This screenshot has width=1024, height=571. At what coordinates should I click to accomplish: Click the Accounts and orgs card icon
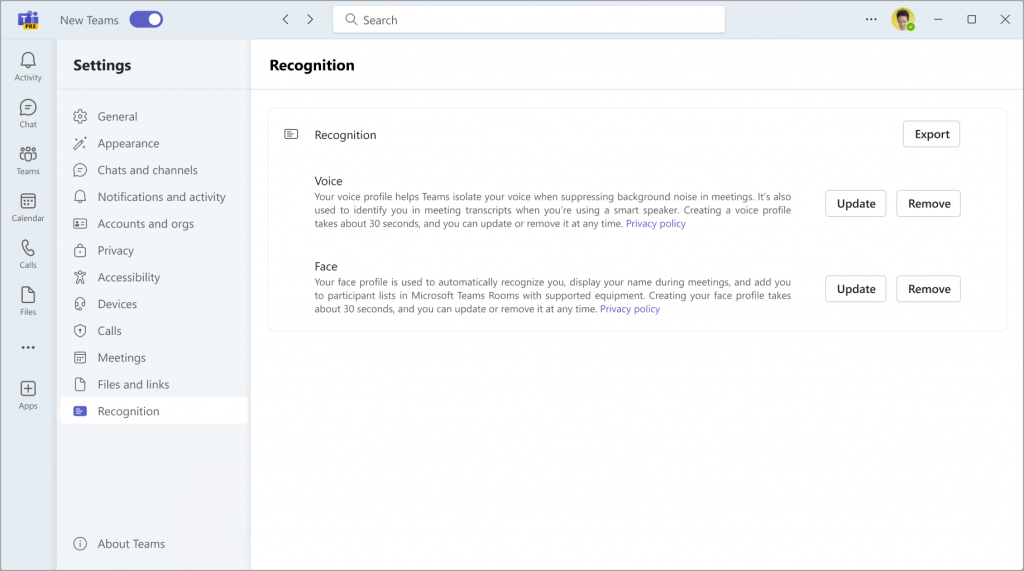[80, 223]
